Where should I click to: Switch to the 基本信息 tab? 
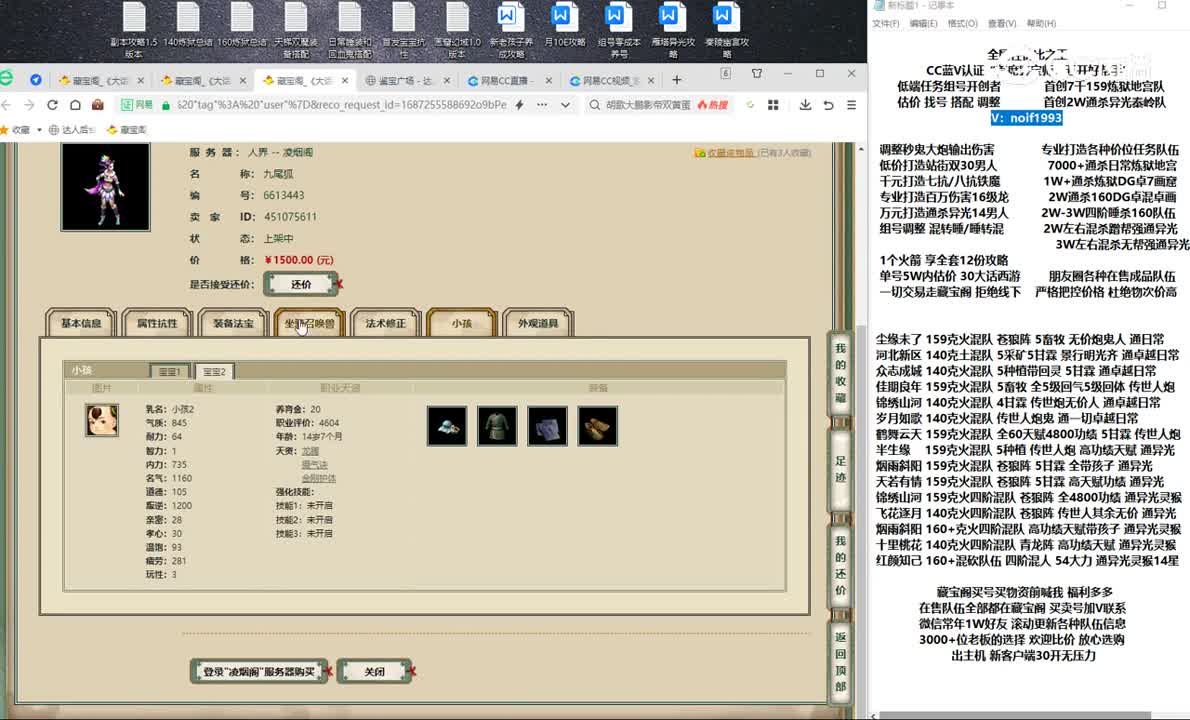click(81, 323)
